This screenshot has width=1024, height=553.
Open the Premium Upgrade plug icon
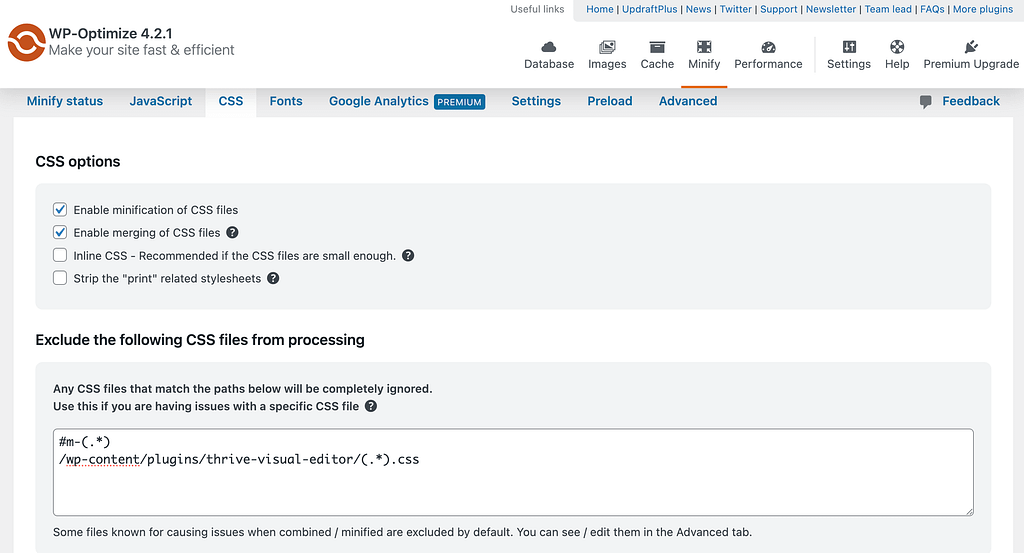click(x=971, y=47)
